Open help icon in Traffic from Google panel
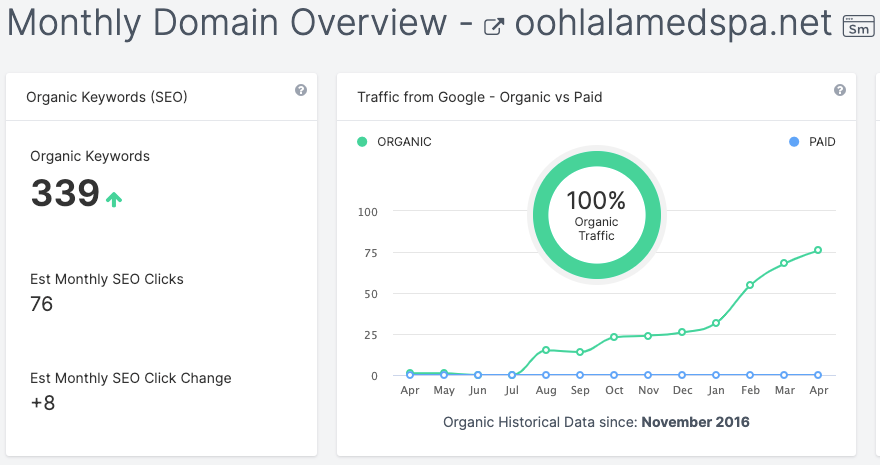Screen dimensions: 880x465 click(x=840, y=90)
